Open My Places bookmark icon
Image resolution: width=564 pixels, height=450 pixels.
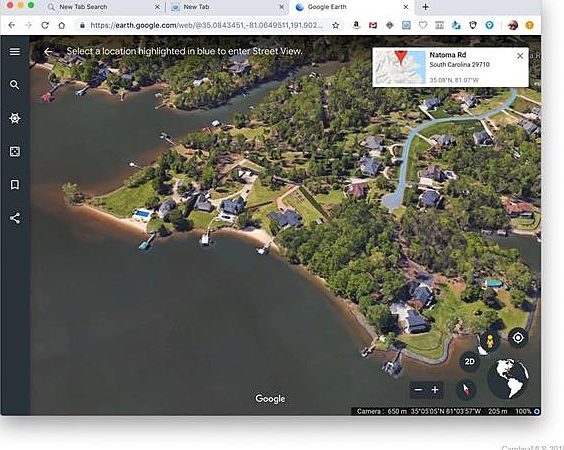[14, 185]
